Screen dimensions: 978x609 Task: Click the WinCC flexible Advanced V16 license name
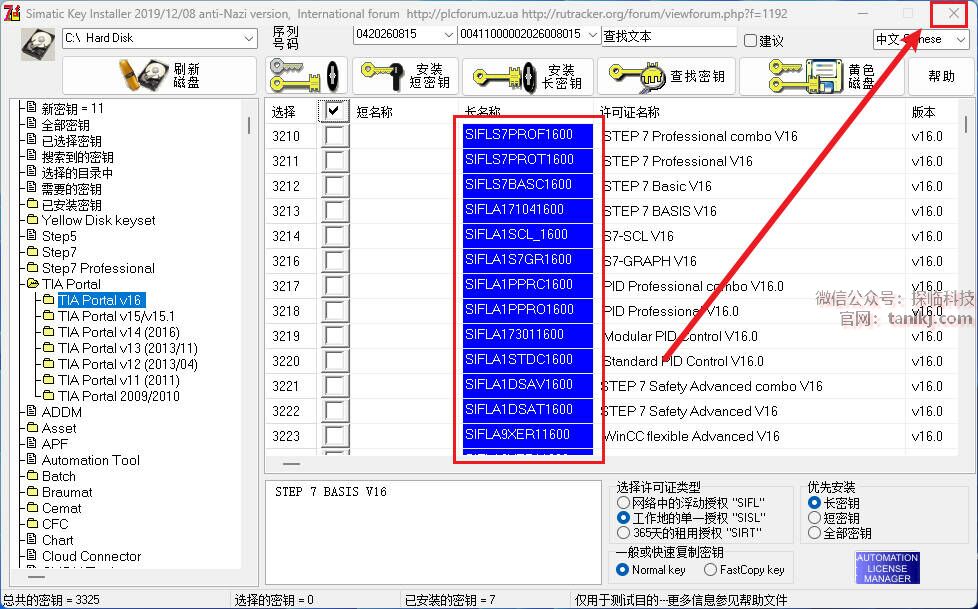[692, 436]
